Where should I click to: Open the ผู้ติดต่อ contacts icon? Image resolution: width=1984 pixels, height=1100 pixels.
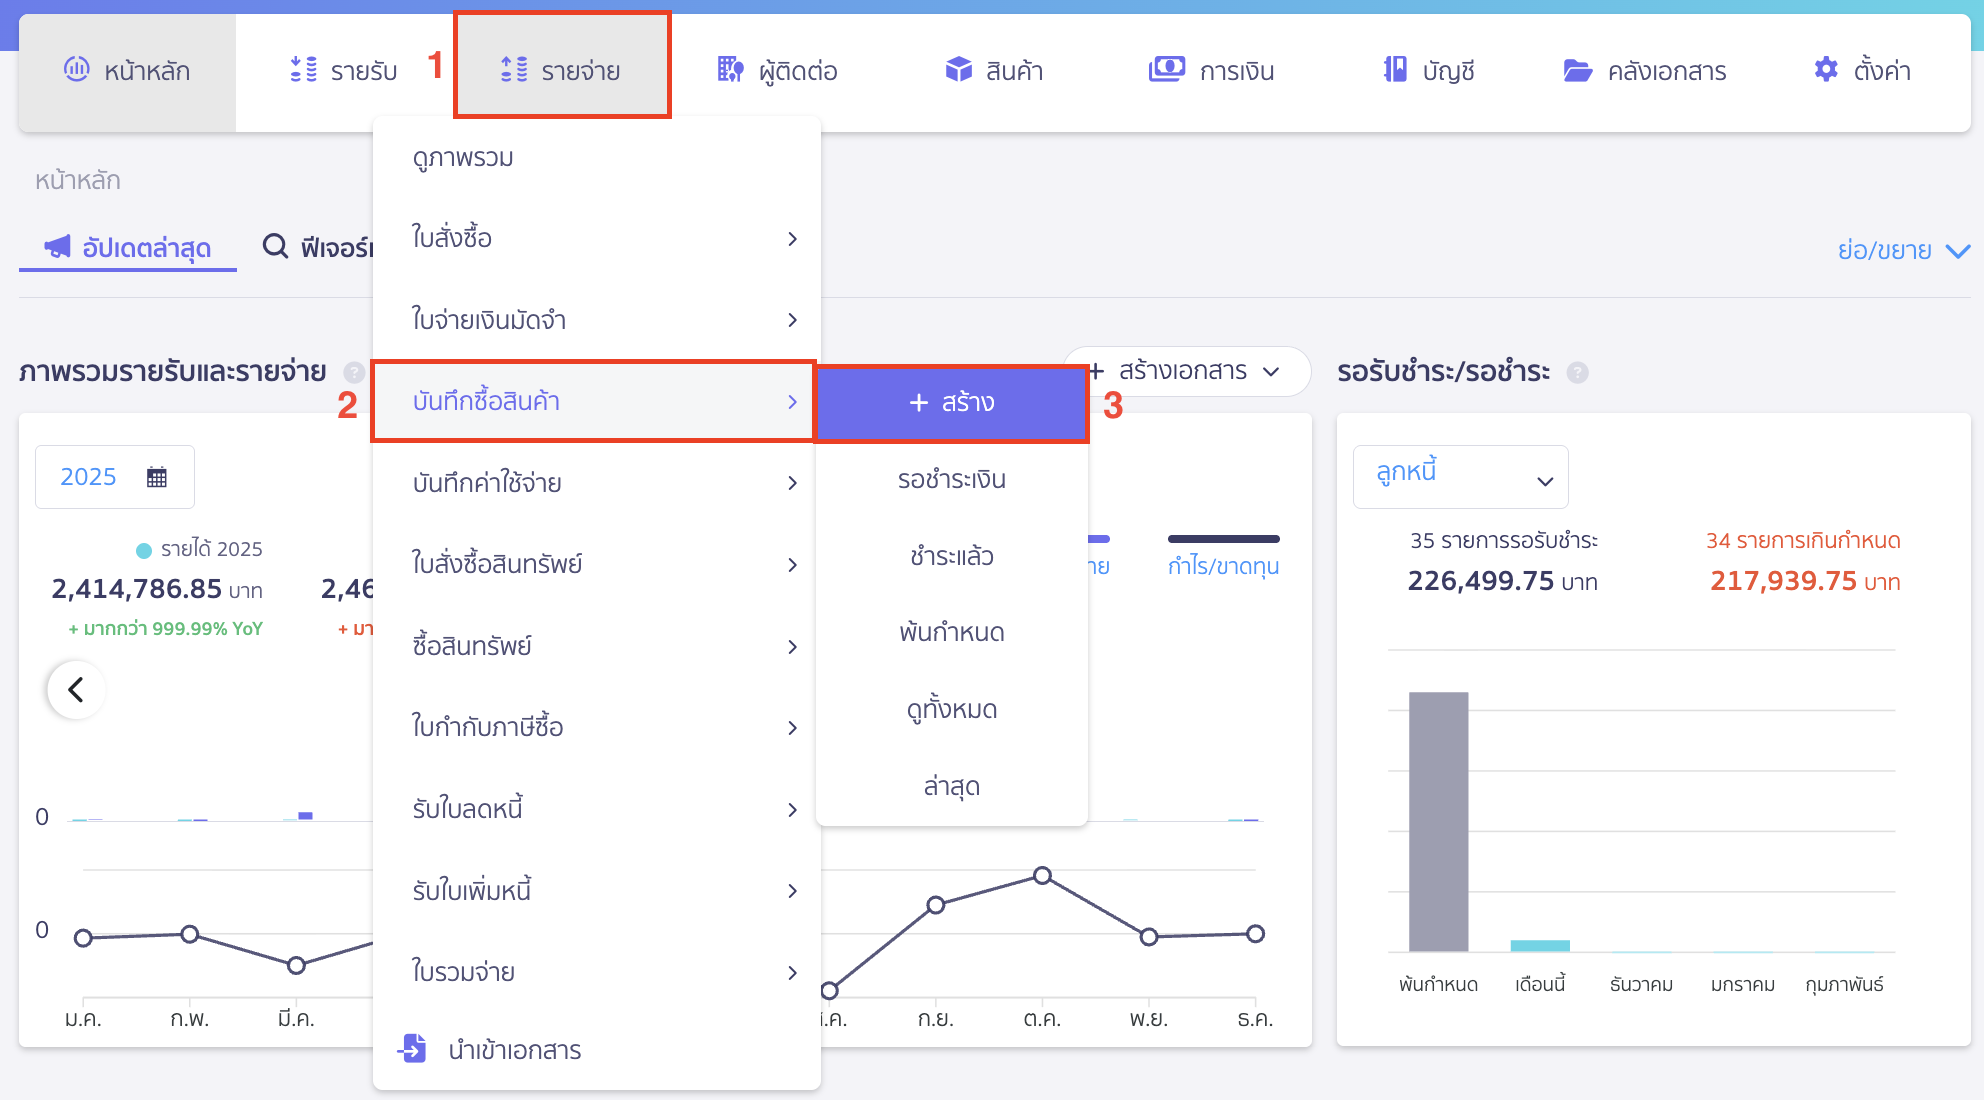pos(731,70)
